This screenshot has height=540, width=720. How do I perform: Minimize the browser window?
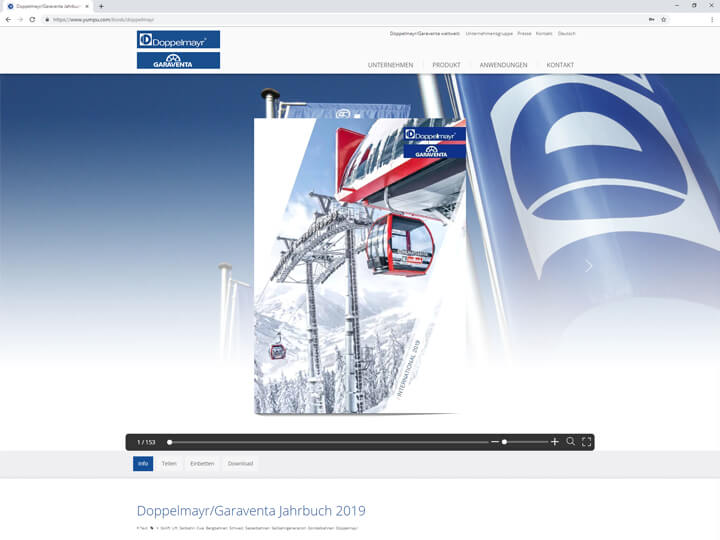[x=677, y=6]
